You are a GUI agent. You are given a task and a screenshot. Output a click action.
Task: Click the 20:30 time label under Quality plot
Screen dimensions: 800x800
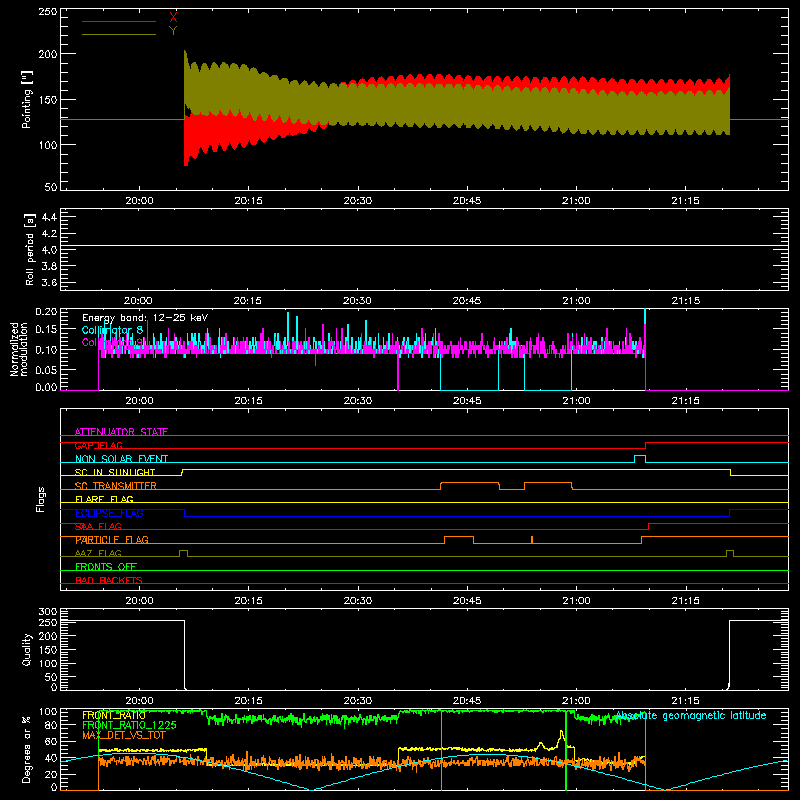pyautogui.click(x=358, y=701)
